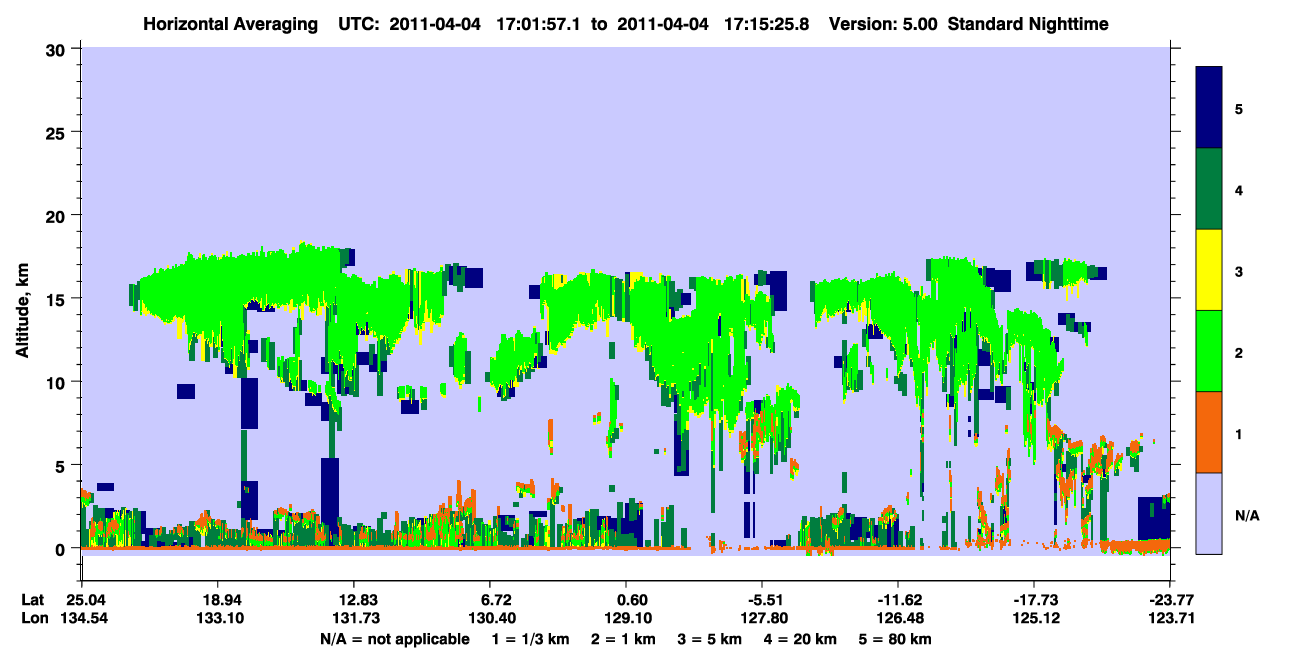Click the altitude tick label 20
The height and width of the screenshot is (667, 1300).
tap(58, 215)
